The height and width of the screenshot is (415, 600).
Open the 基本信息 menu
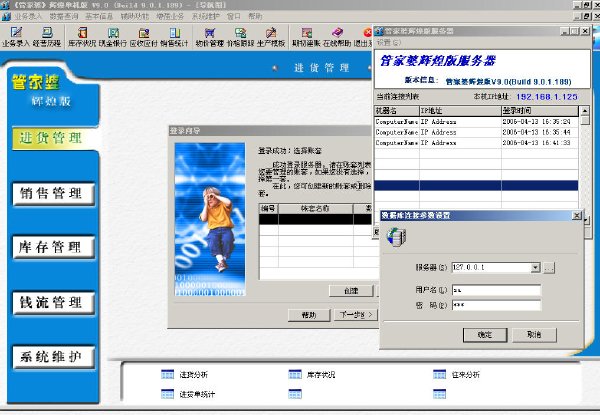coord(99,16)
